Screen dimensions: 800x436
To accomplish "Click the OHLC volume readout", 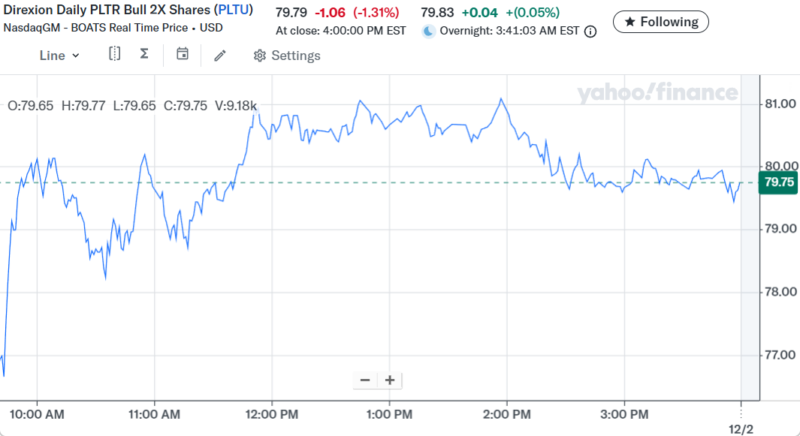I will (132, 105).
